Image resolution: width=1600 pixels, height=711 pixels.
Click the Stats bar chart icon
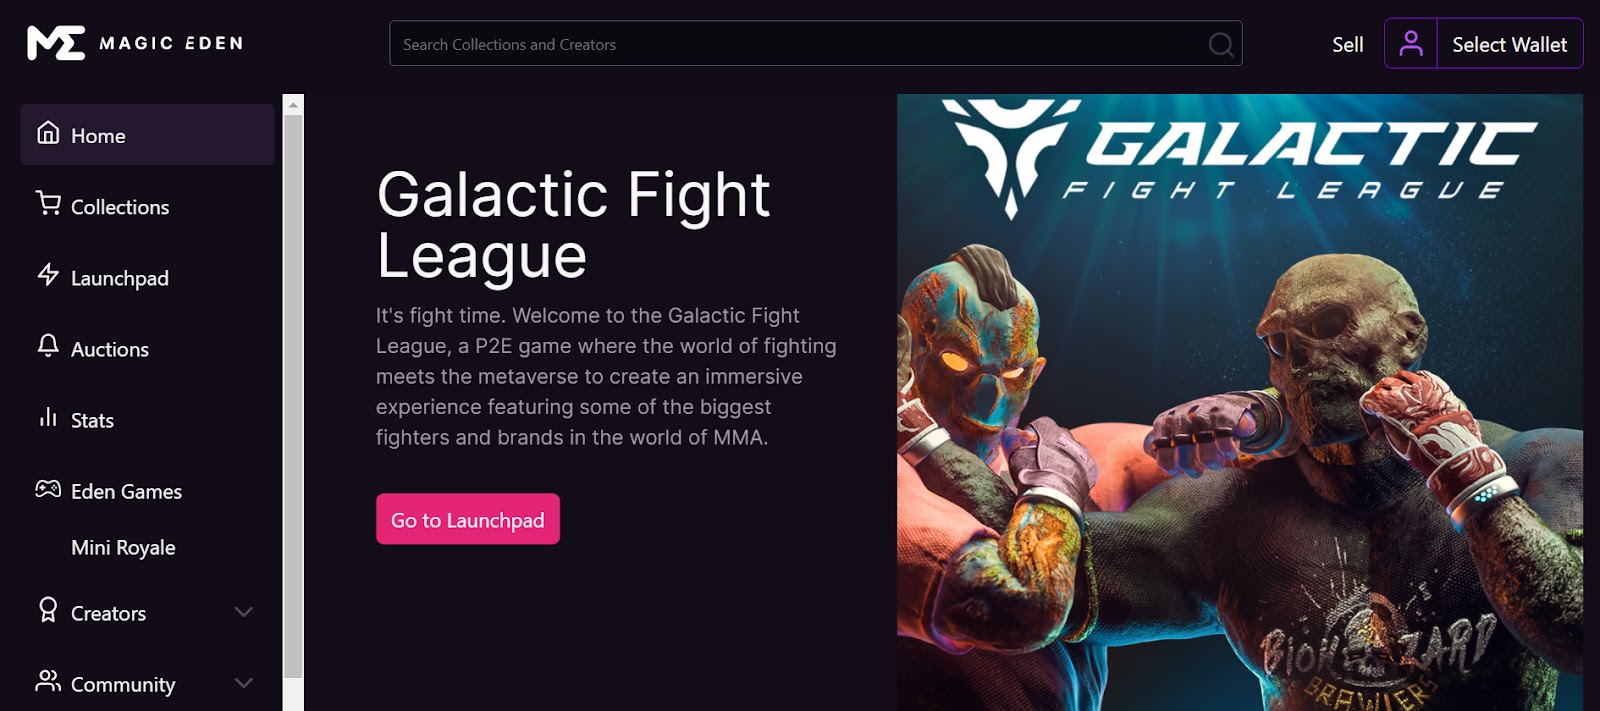pos(48,417)
